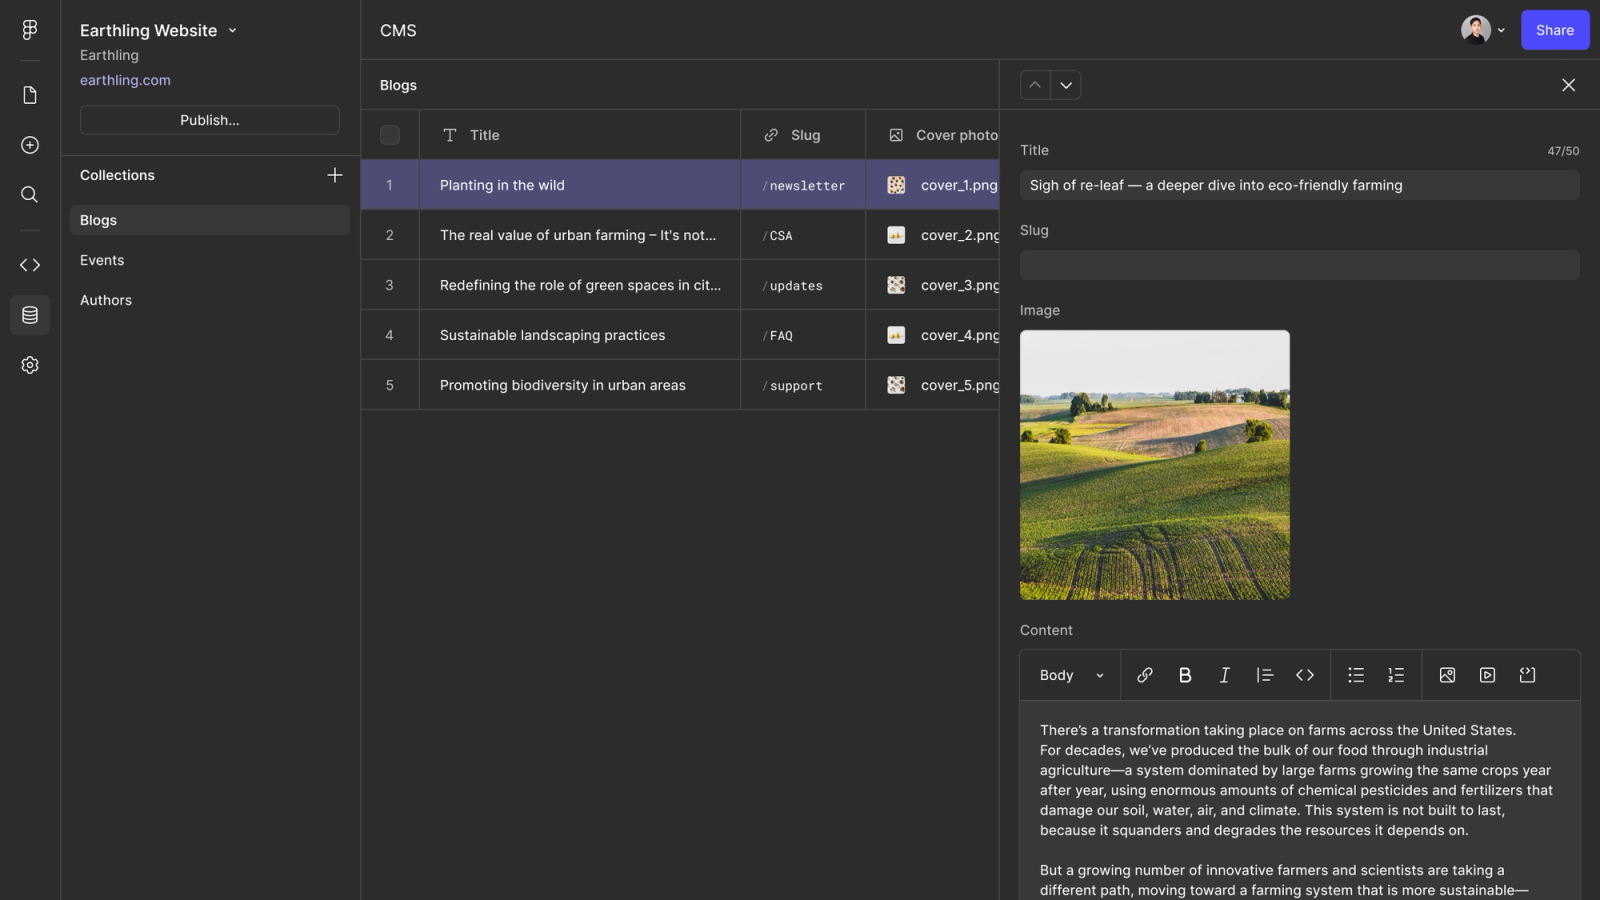Click the Cover photo column header
The height and width of the screenshot is (900, 1600).
pos(933,135)
